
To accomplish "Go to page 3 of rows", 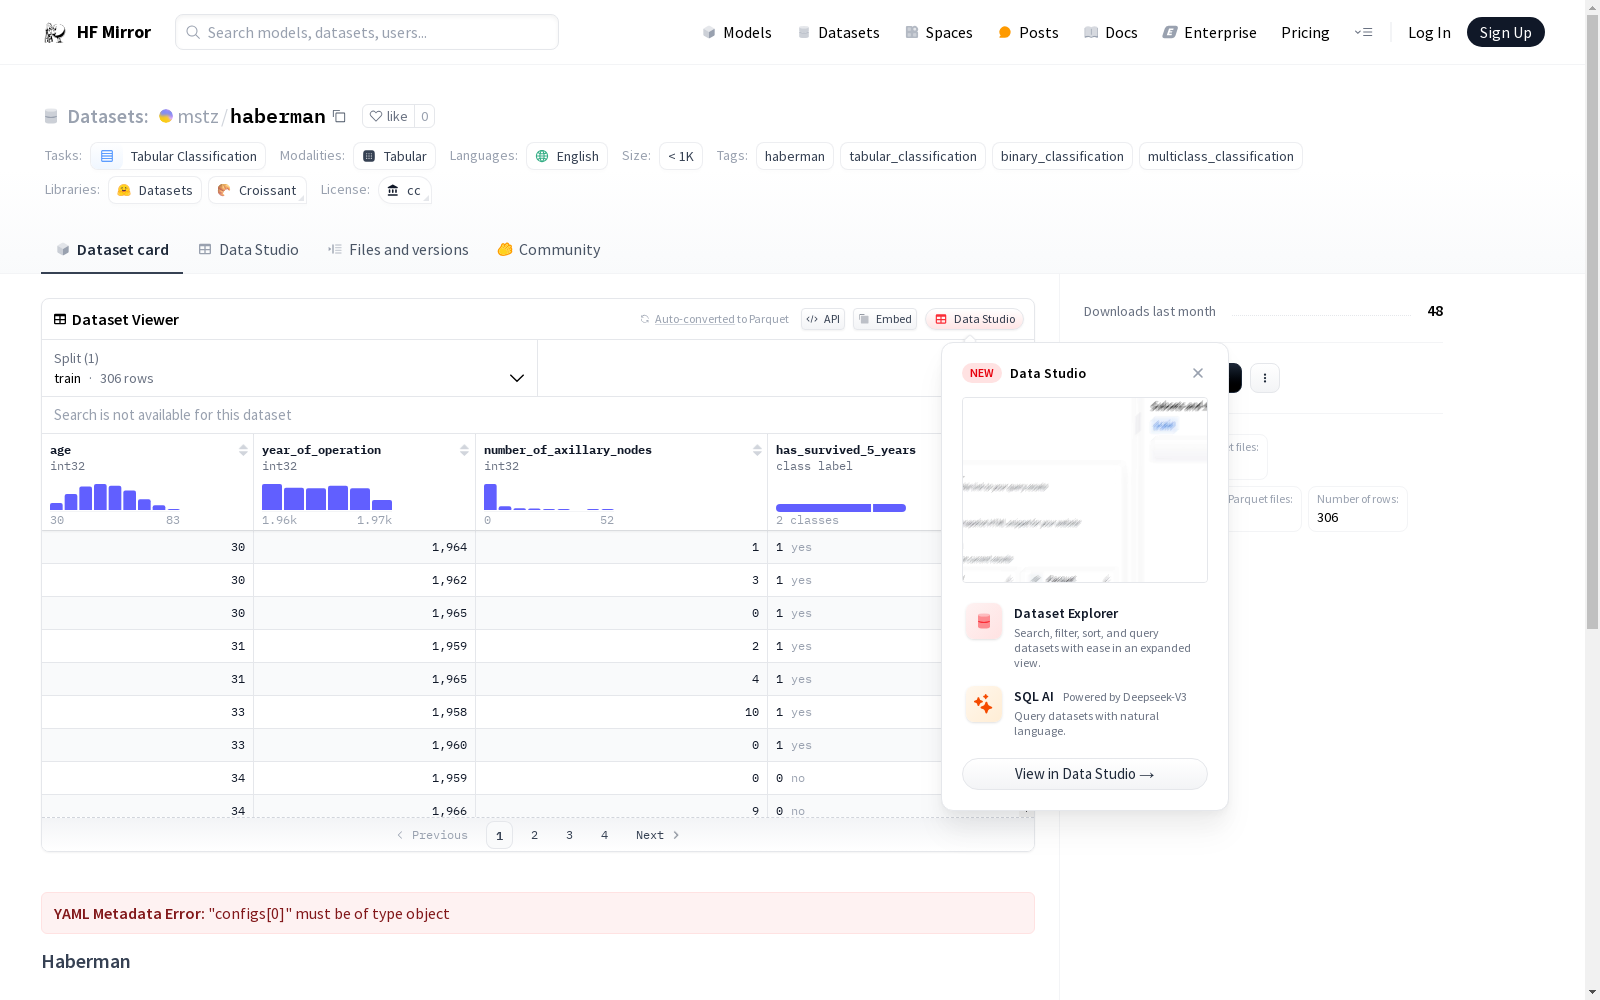I will [x=570, y=835].
